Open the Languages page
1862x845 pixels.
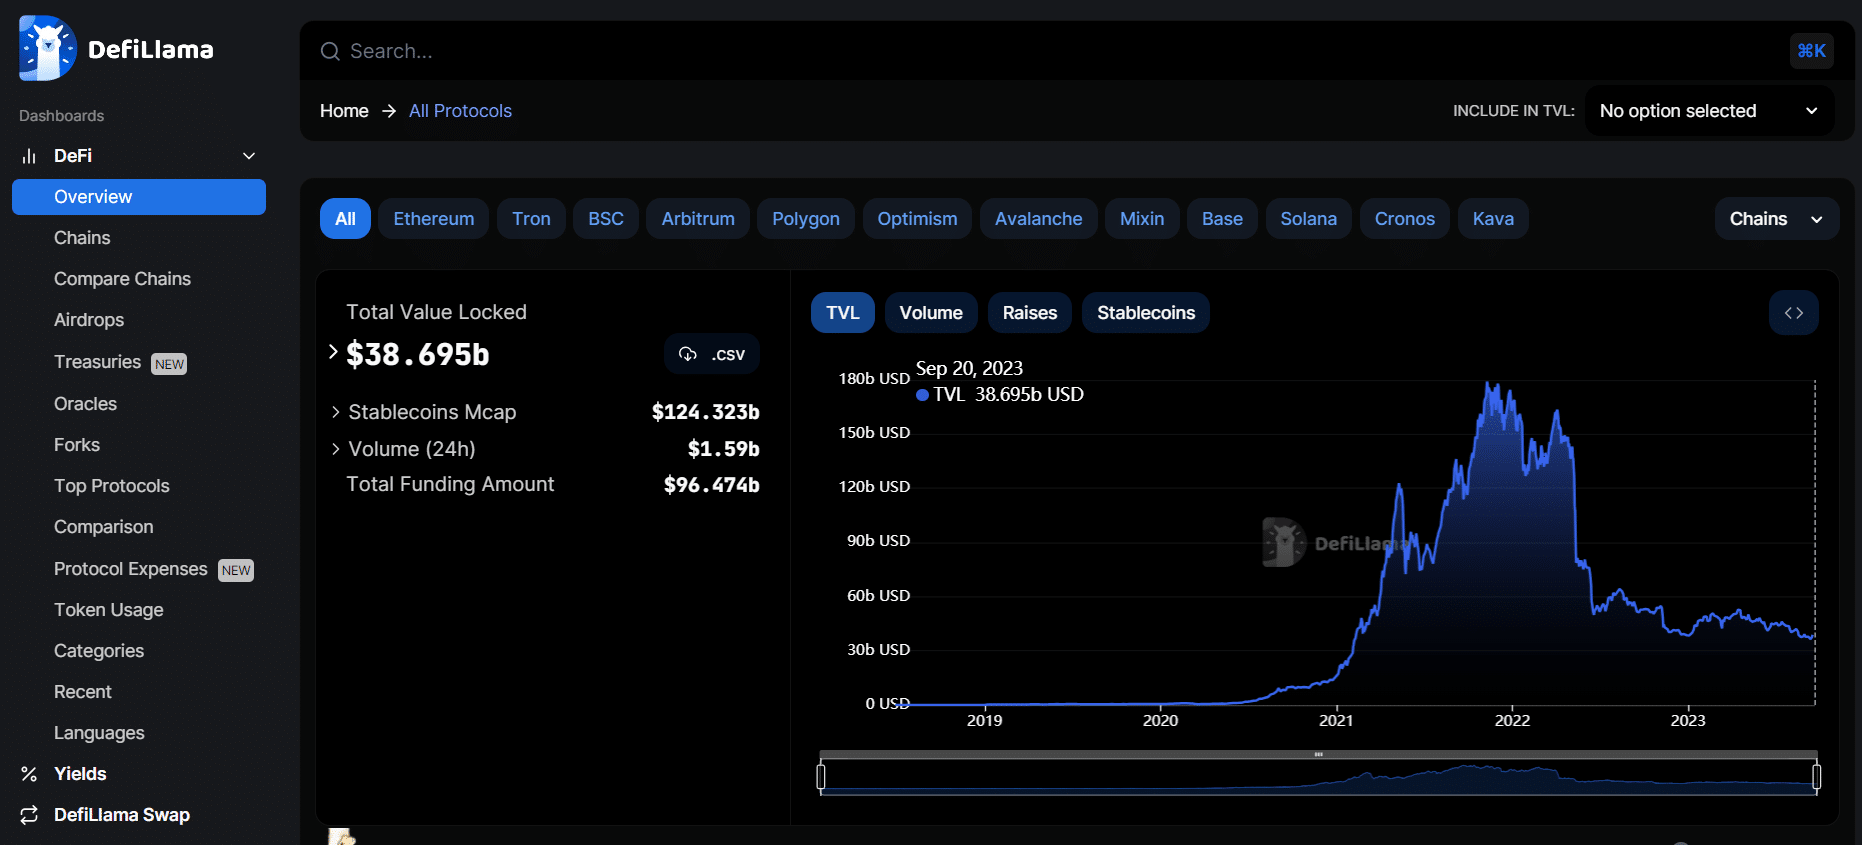tap(99, 733)
